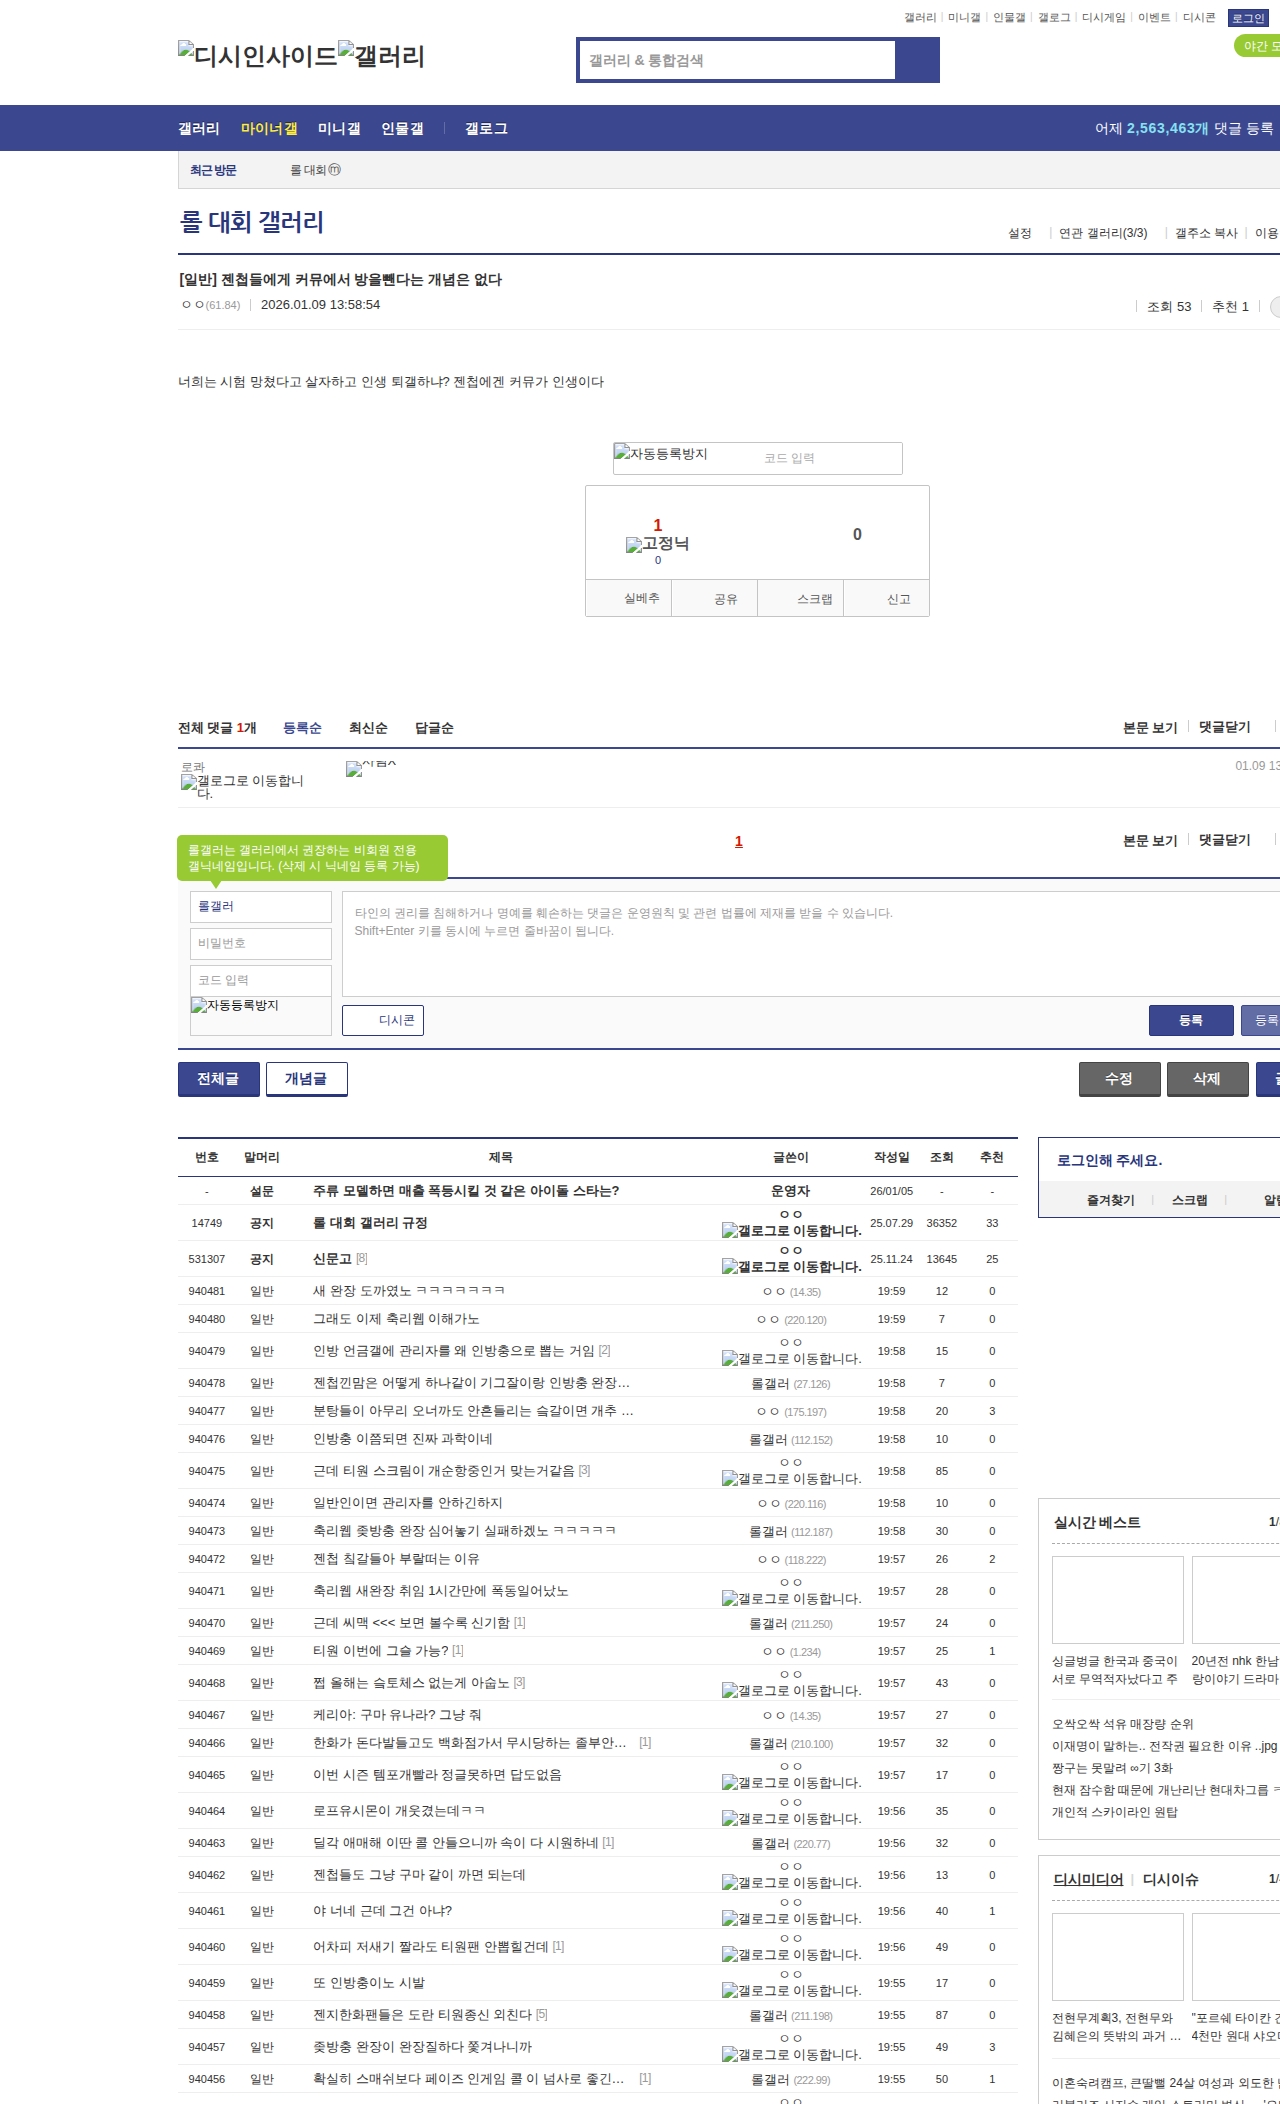
Task: Open the 마이너갤 menu in the navigation bar
Action: pos(269,129)
